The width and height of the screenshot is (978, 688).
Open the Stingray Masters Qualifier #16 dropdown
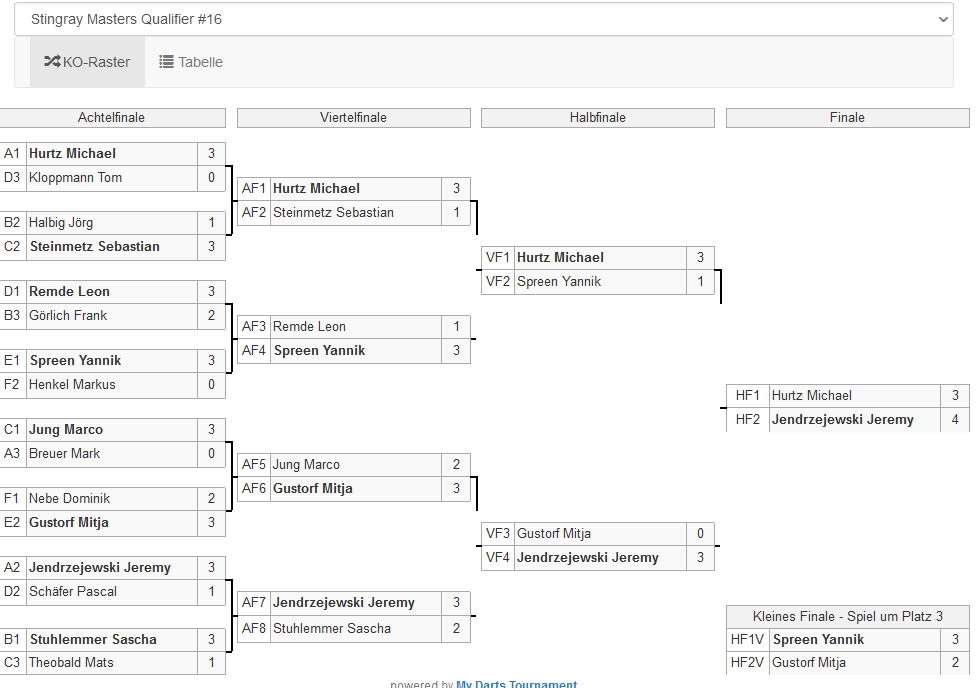(x=484, y=19)
